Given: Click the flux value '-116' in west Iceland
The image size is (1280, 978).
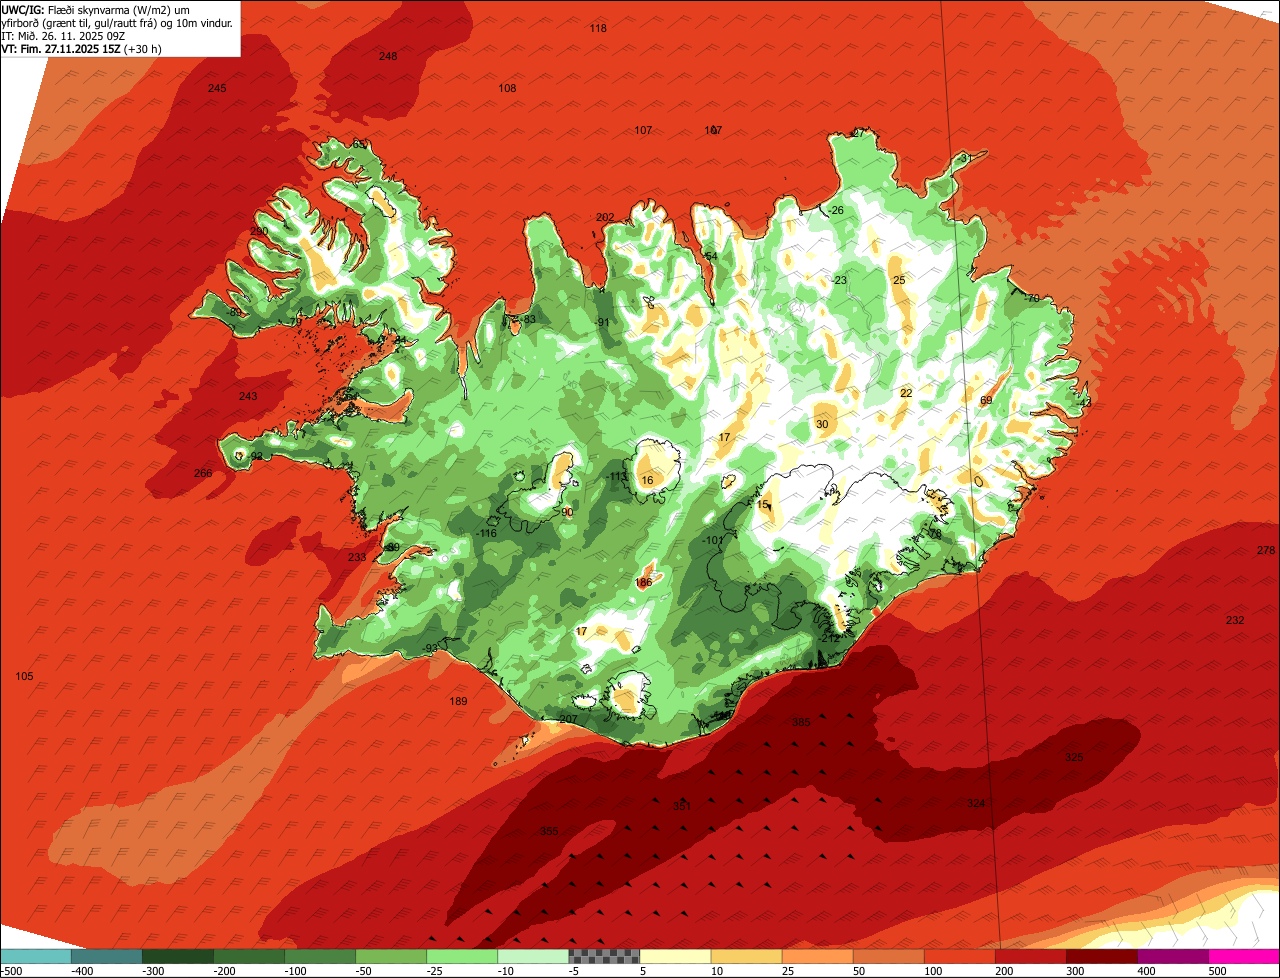Looking at the screenshot, I should click(486, 533).
